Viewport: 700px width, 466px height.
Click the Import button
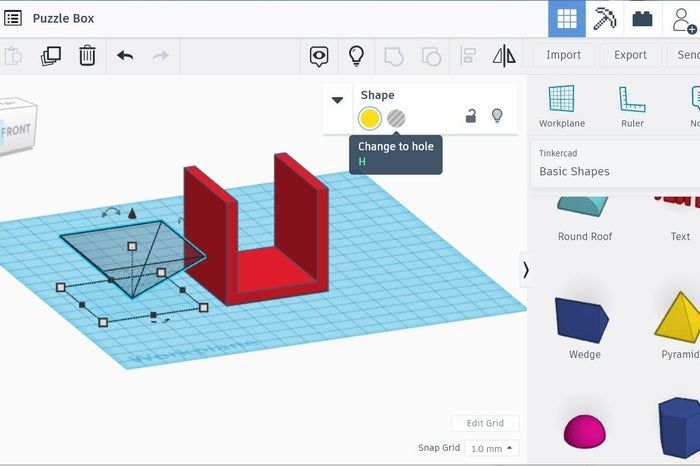point(563,55)
